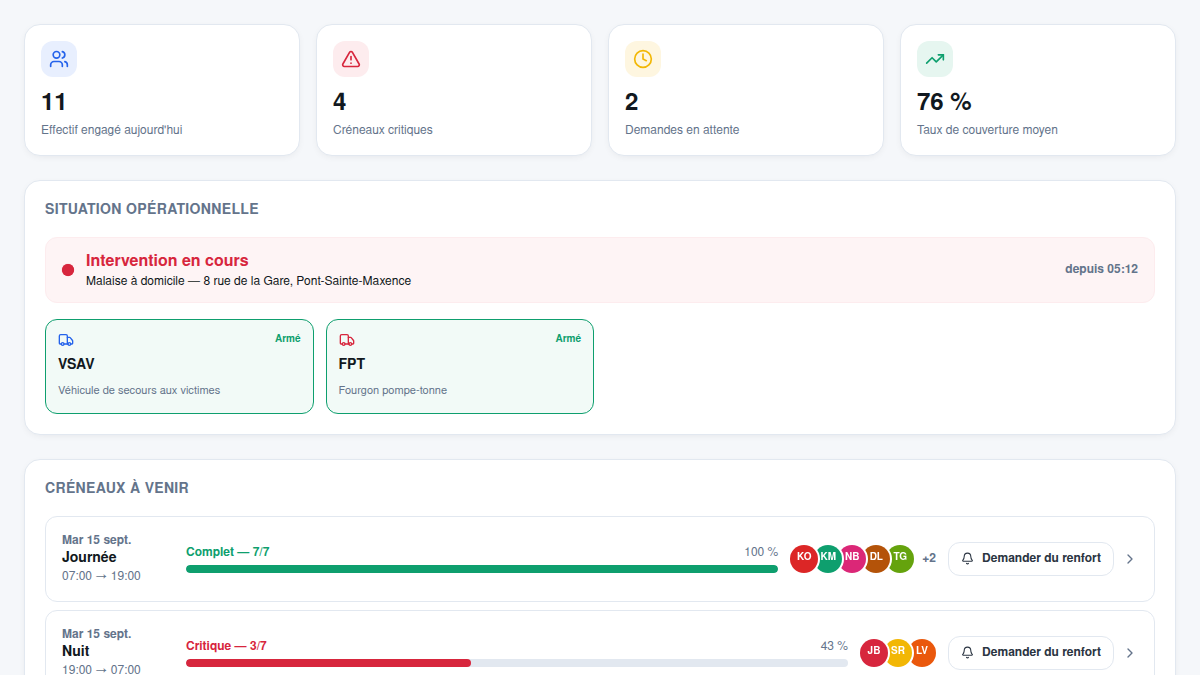Viewport: 1200px width, 675px height.
Task: Click the Complet — 7/7 label
Action: [x=227, y=552]
